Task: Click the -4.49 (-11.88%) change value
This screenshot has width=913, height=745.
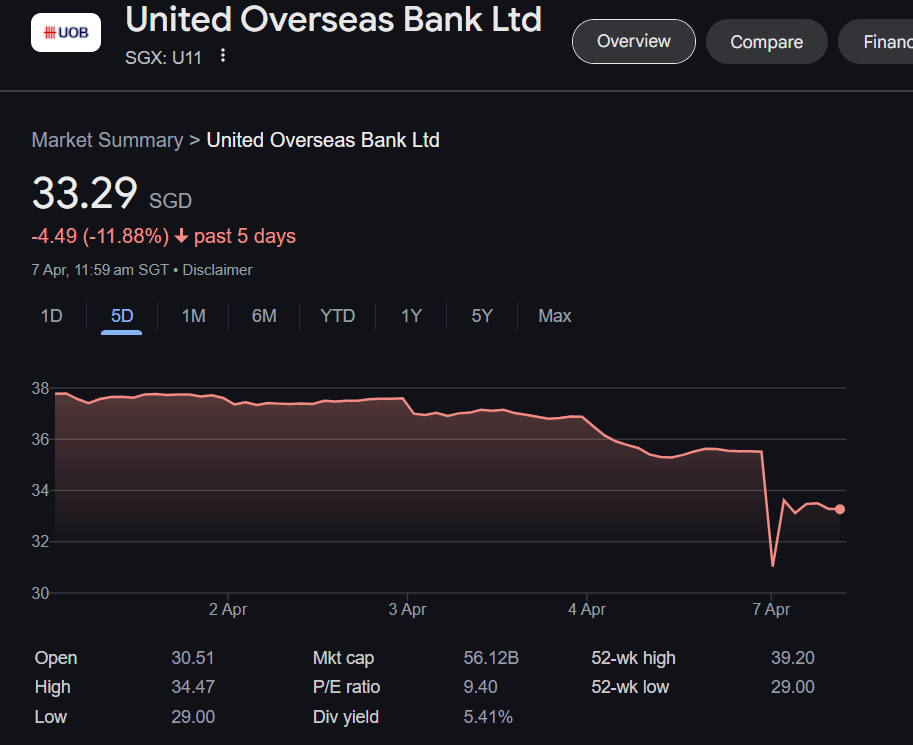Action: point(100,236)
